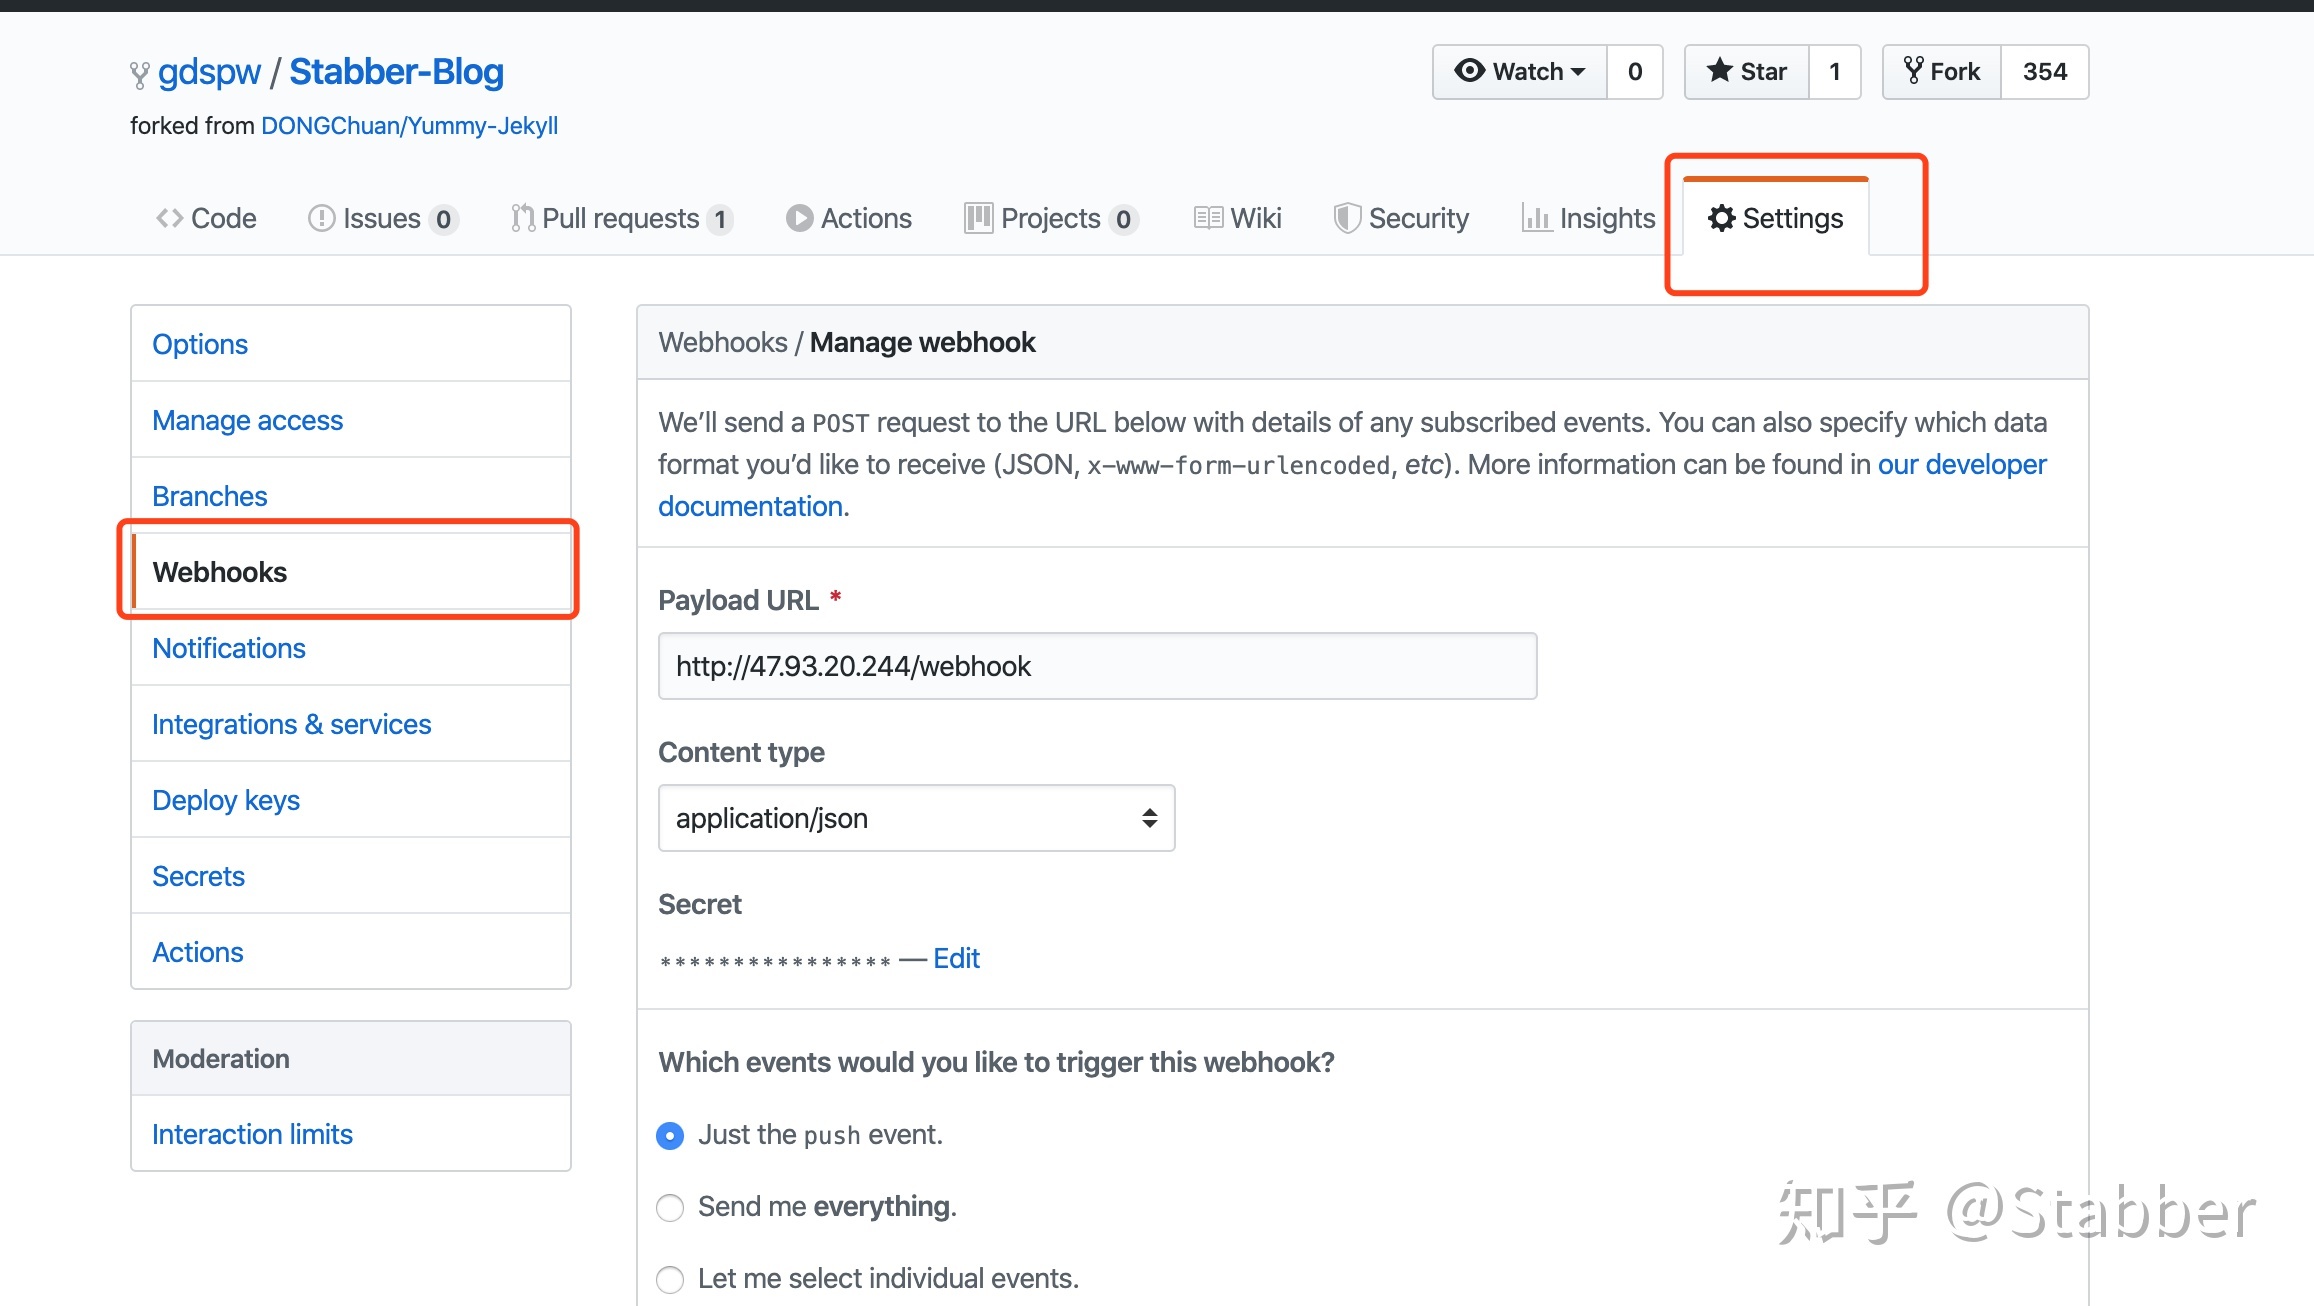
Task: Click the Settings gear icon
Action: click(1723, 219)
